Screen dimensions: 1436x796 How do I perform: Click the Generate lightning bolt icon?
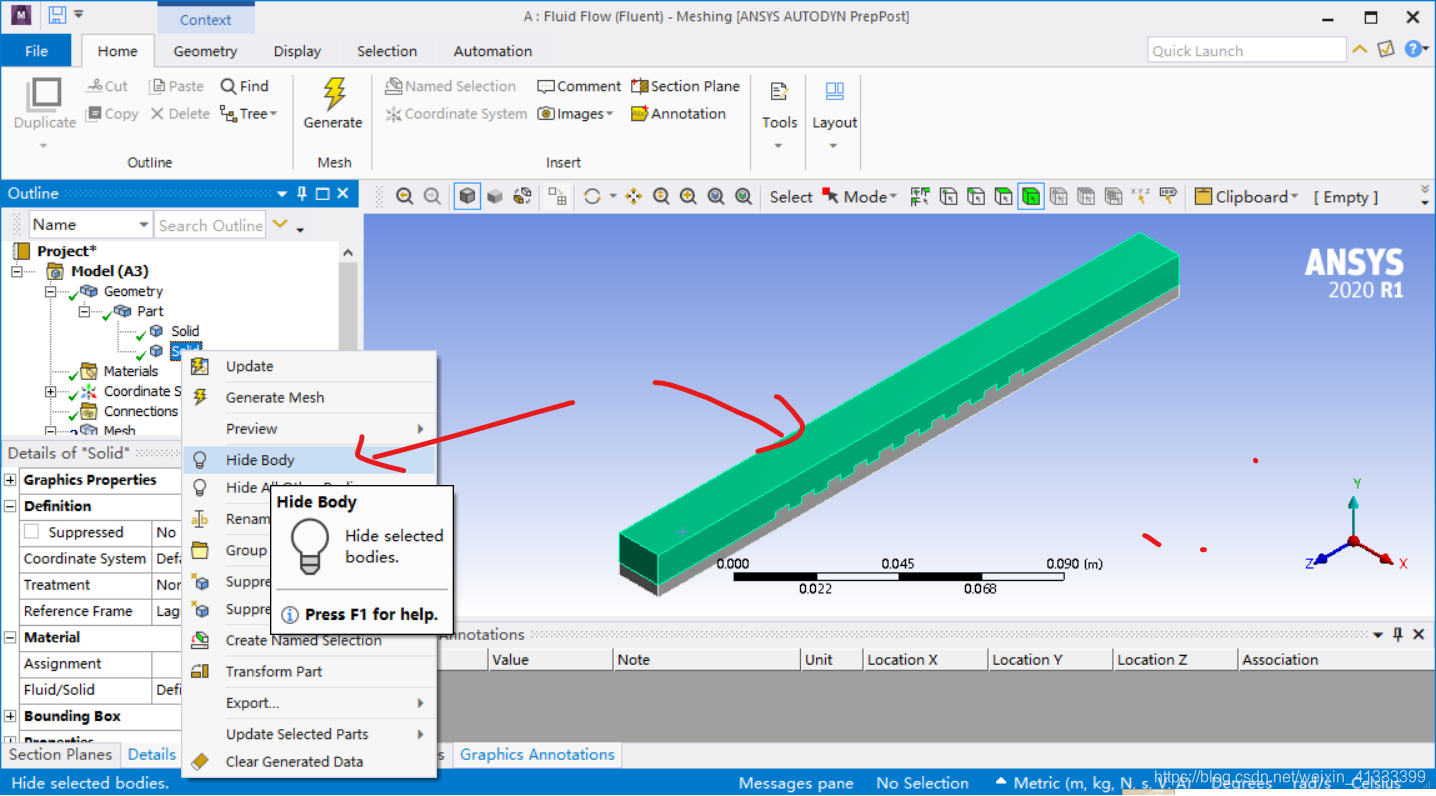coord(333,92)
